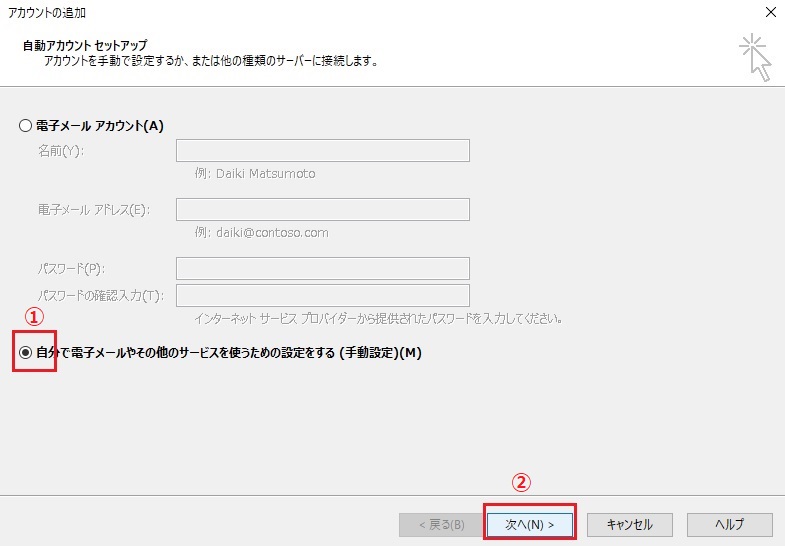Click the 次へ(N) > button

(x=530, y=524)
